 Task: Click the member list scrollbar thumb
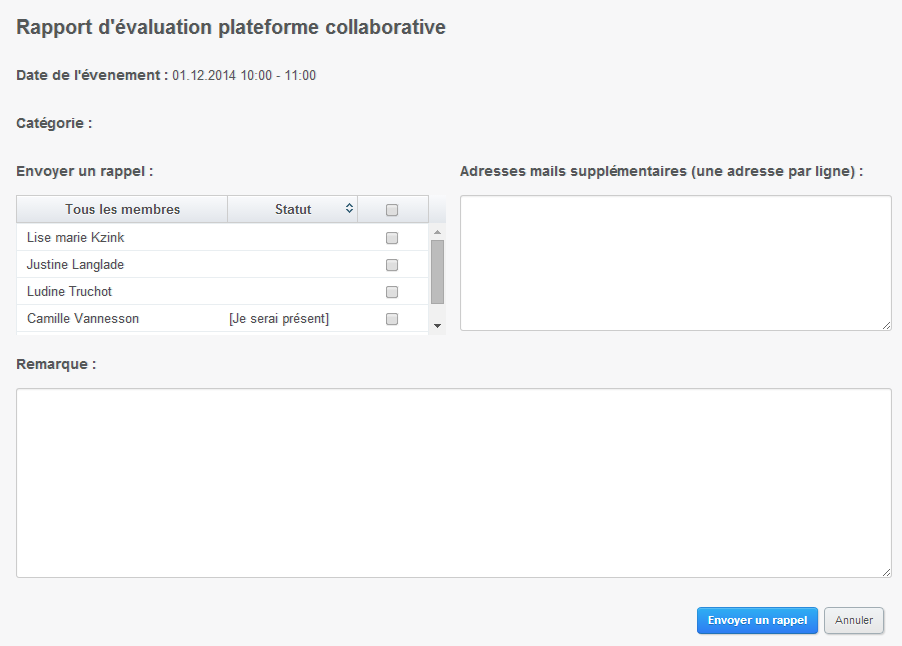[437, 272]
